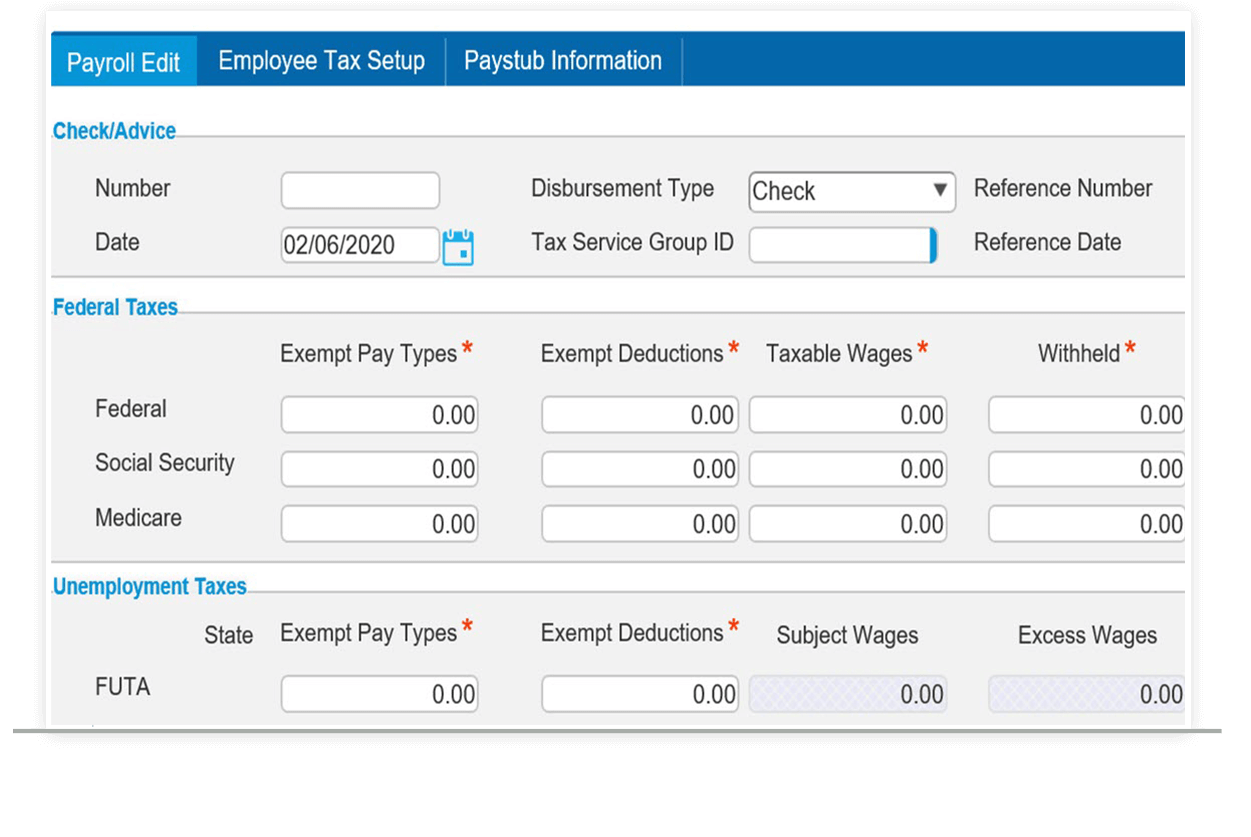Open the Paystub Information tab

click(561, 60)
